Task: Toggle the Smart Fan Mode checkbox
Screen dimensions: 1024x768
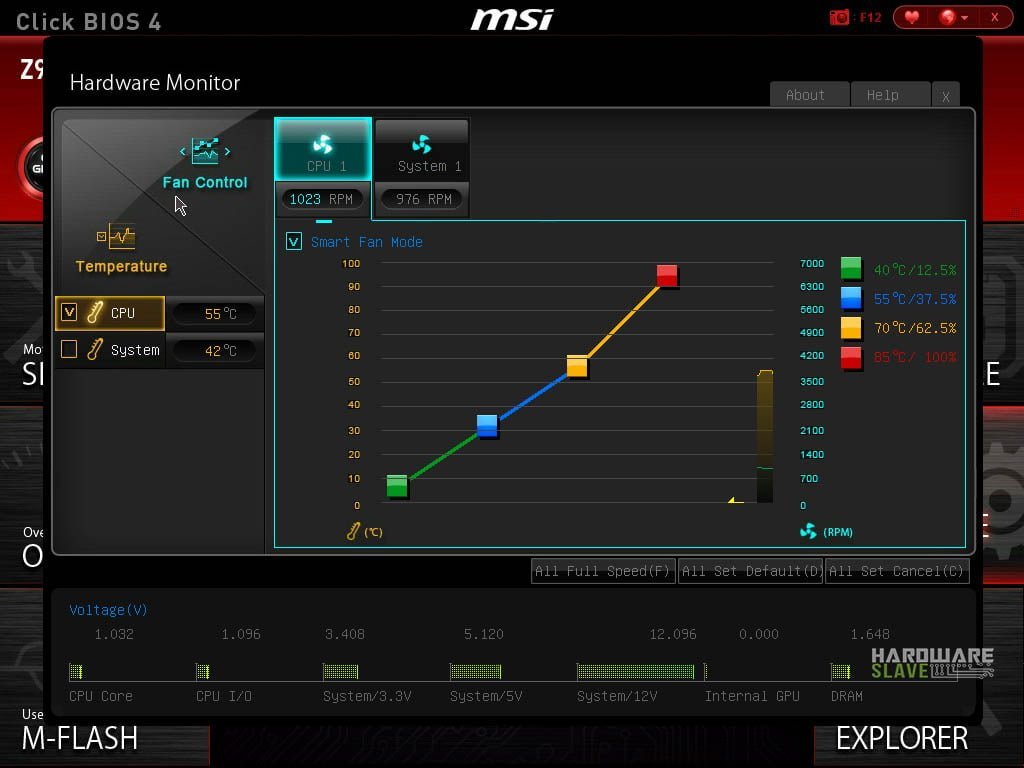Action: (x=294, y=242)
